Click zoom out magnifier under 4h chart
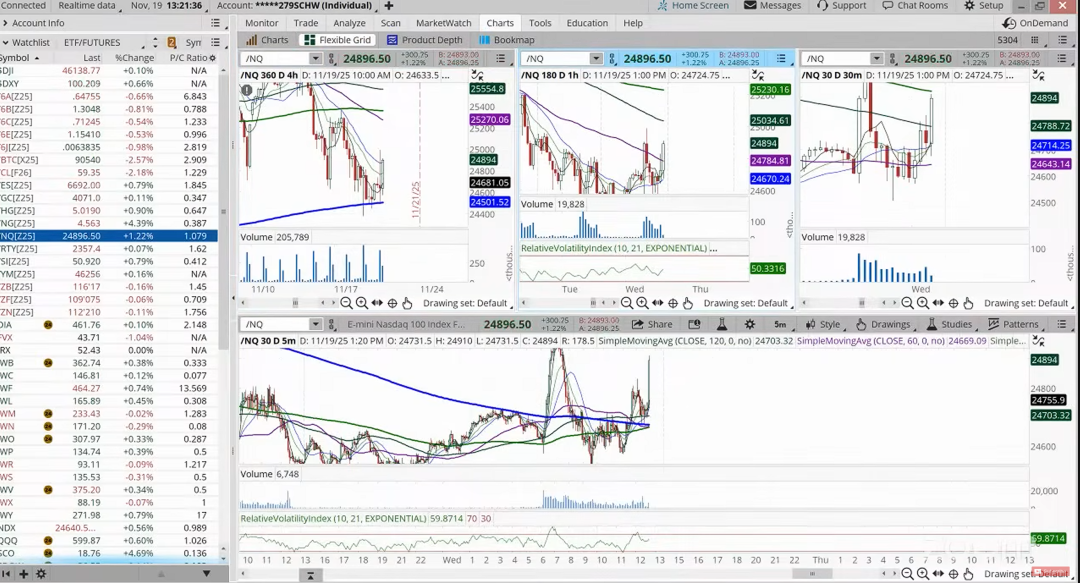 [x=346, y=303]
